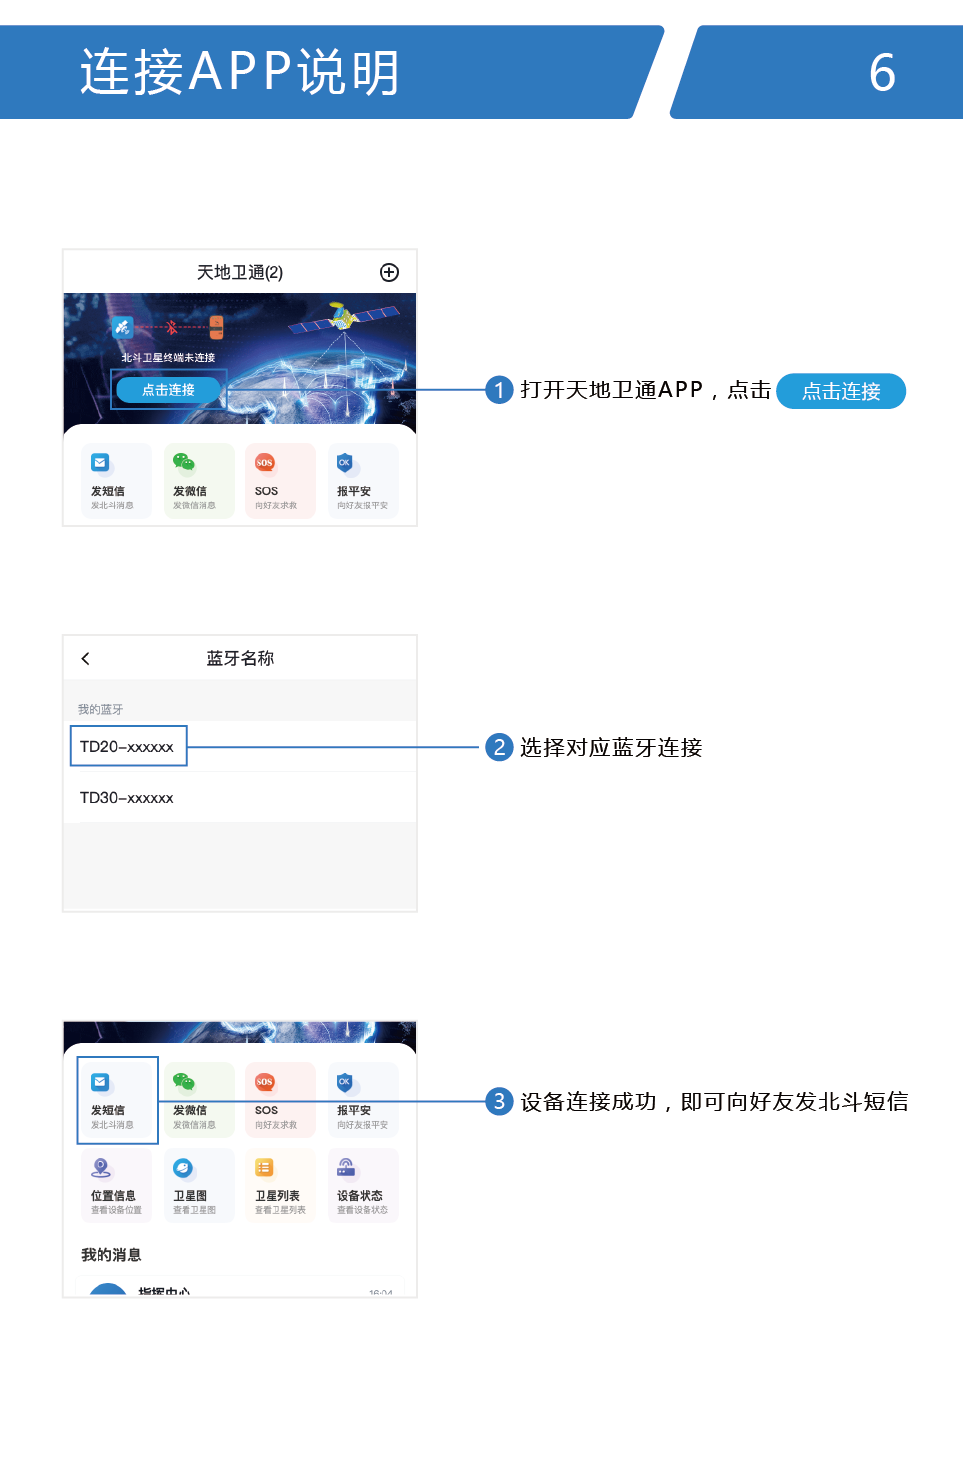This screenshot has height=1480, width=963.
Task: Open SOS tile in connected app screen
Action: coord(281,1100)
